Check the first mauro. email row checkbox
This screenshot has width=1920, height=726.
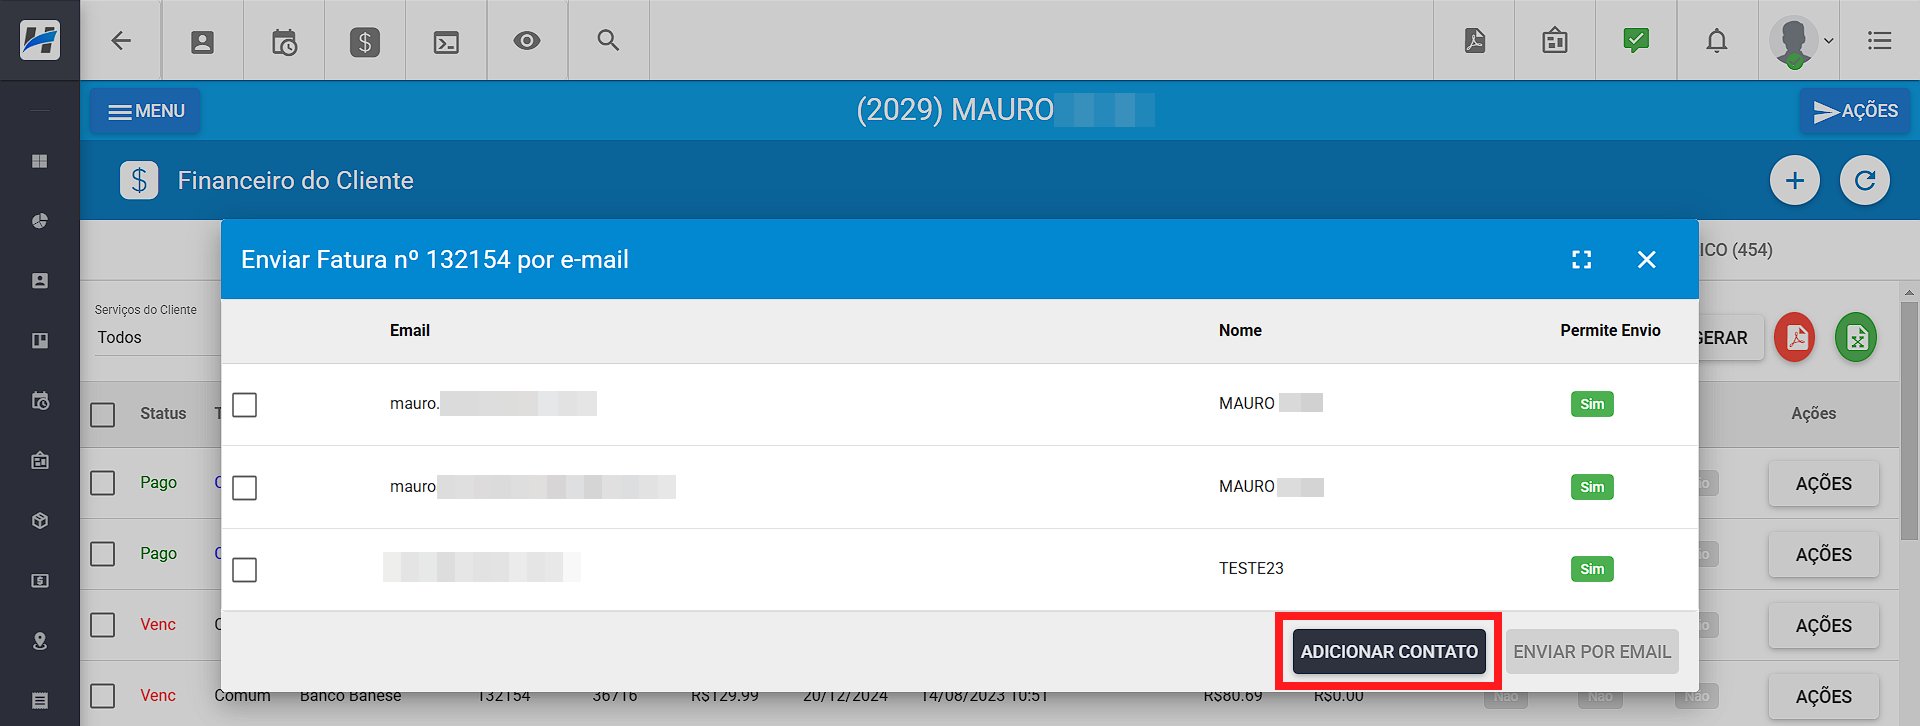pyautogui.click(x=245, y=405)
